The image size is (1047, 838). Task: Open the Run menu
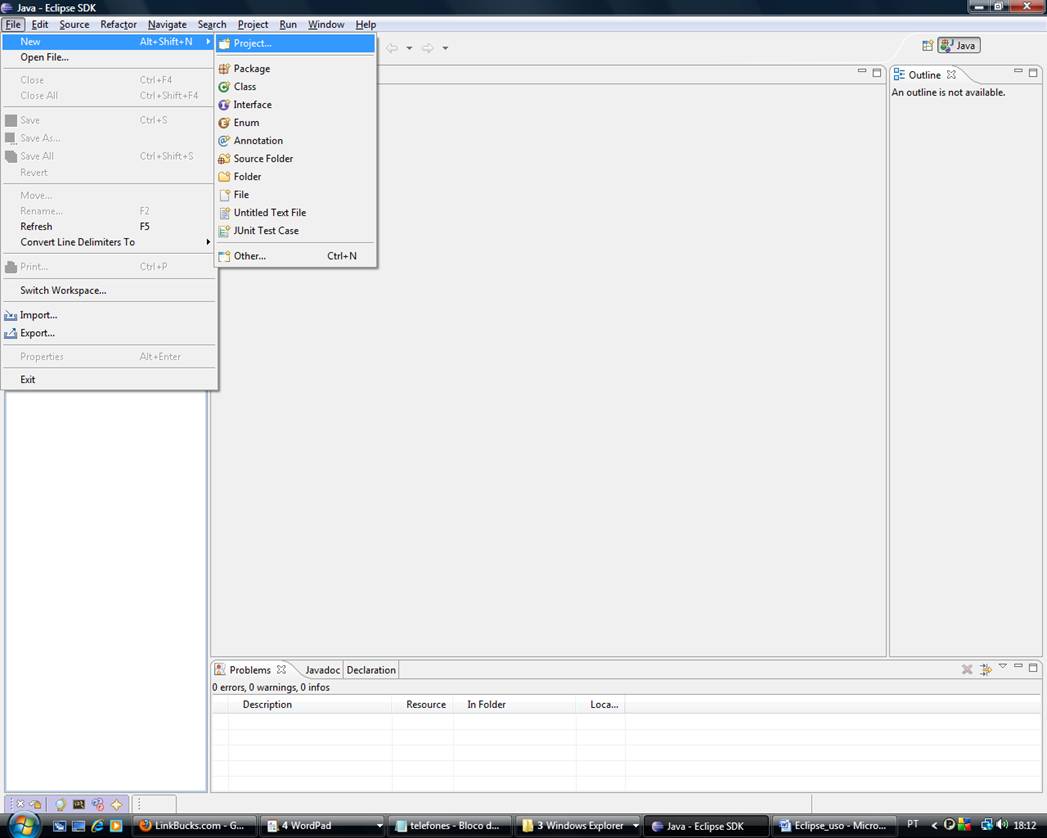(x=288, y=25)
